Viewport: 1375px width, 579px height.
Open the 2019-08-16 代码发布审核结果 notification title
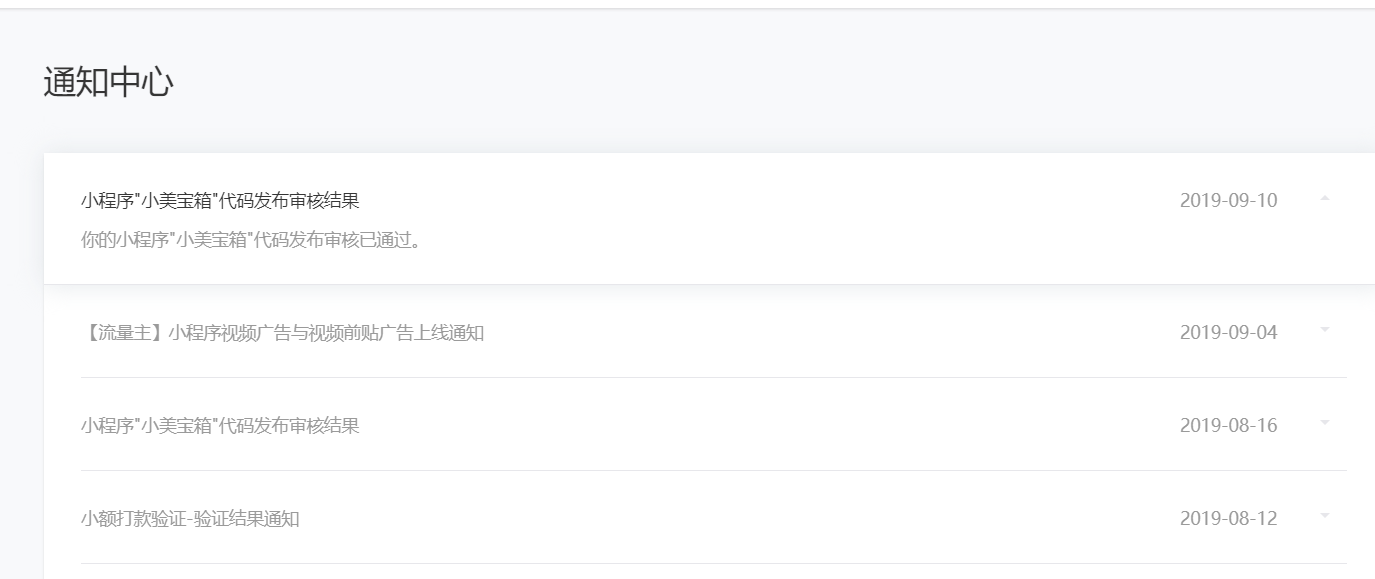coord(220,426)
